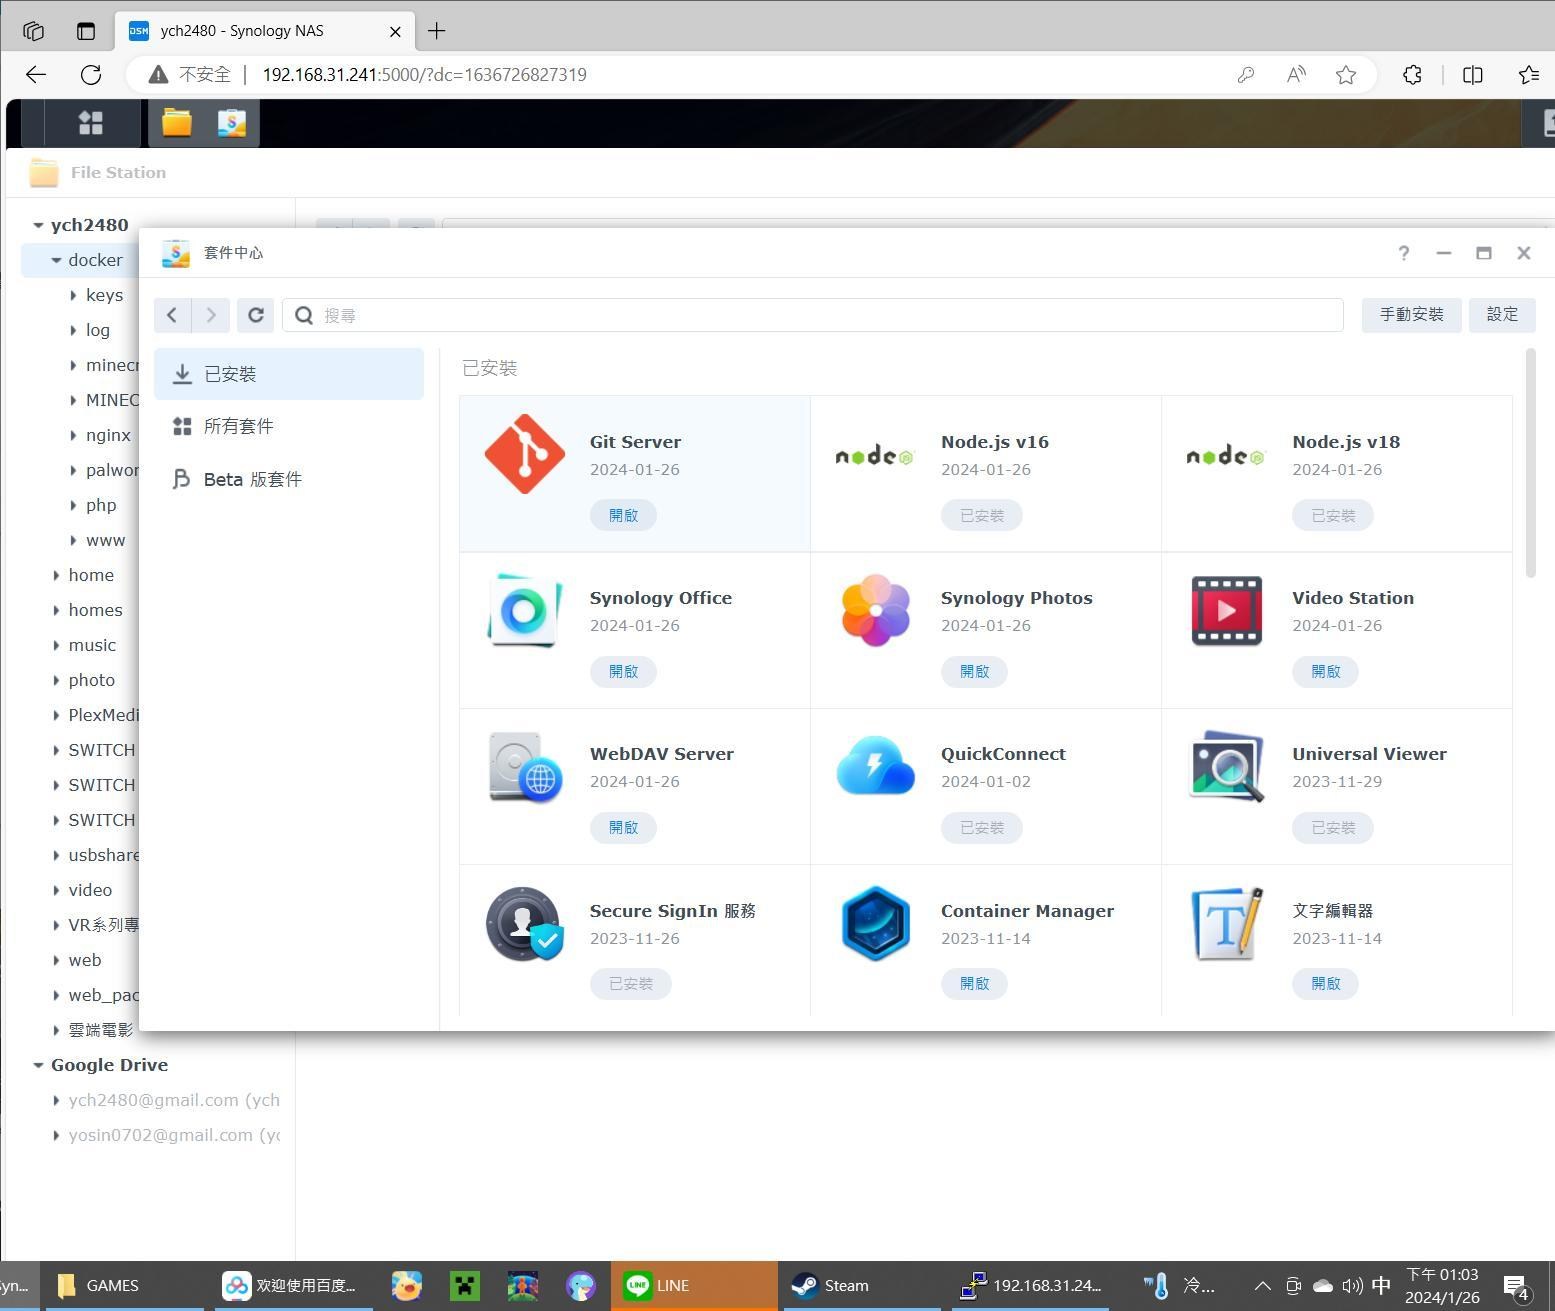Select the photo folder in tree
The image size is (1555, 1311).
[91, 680]
